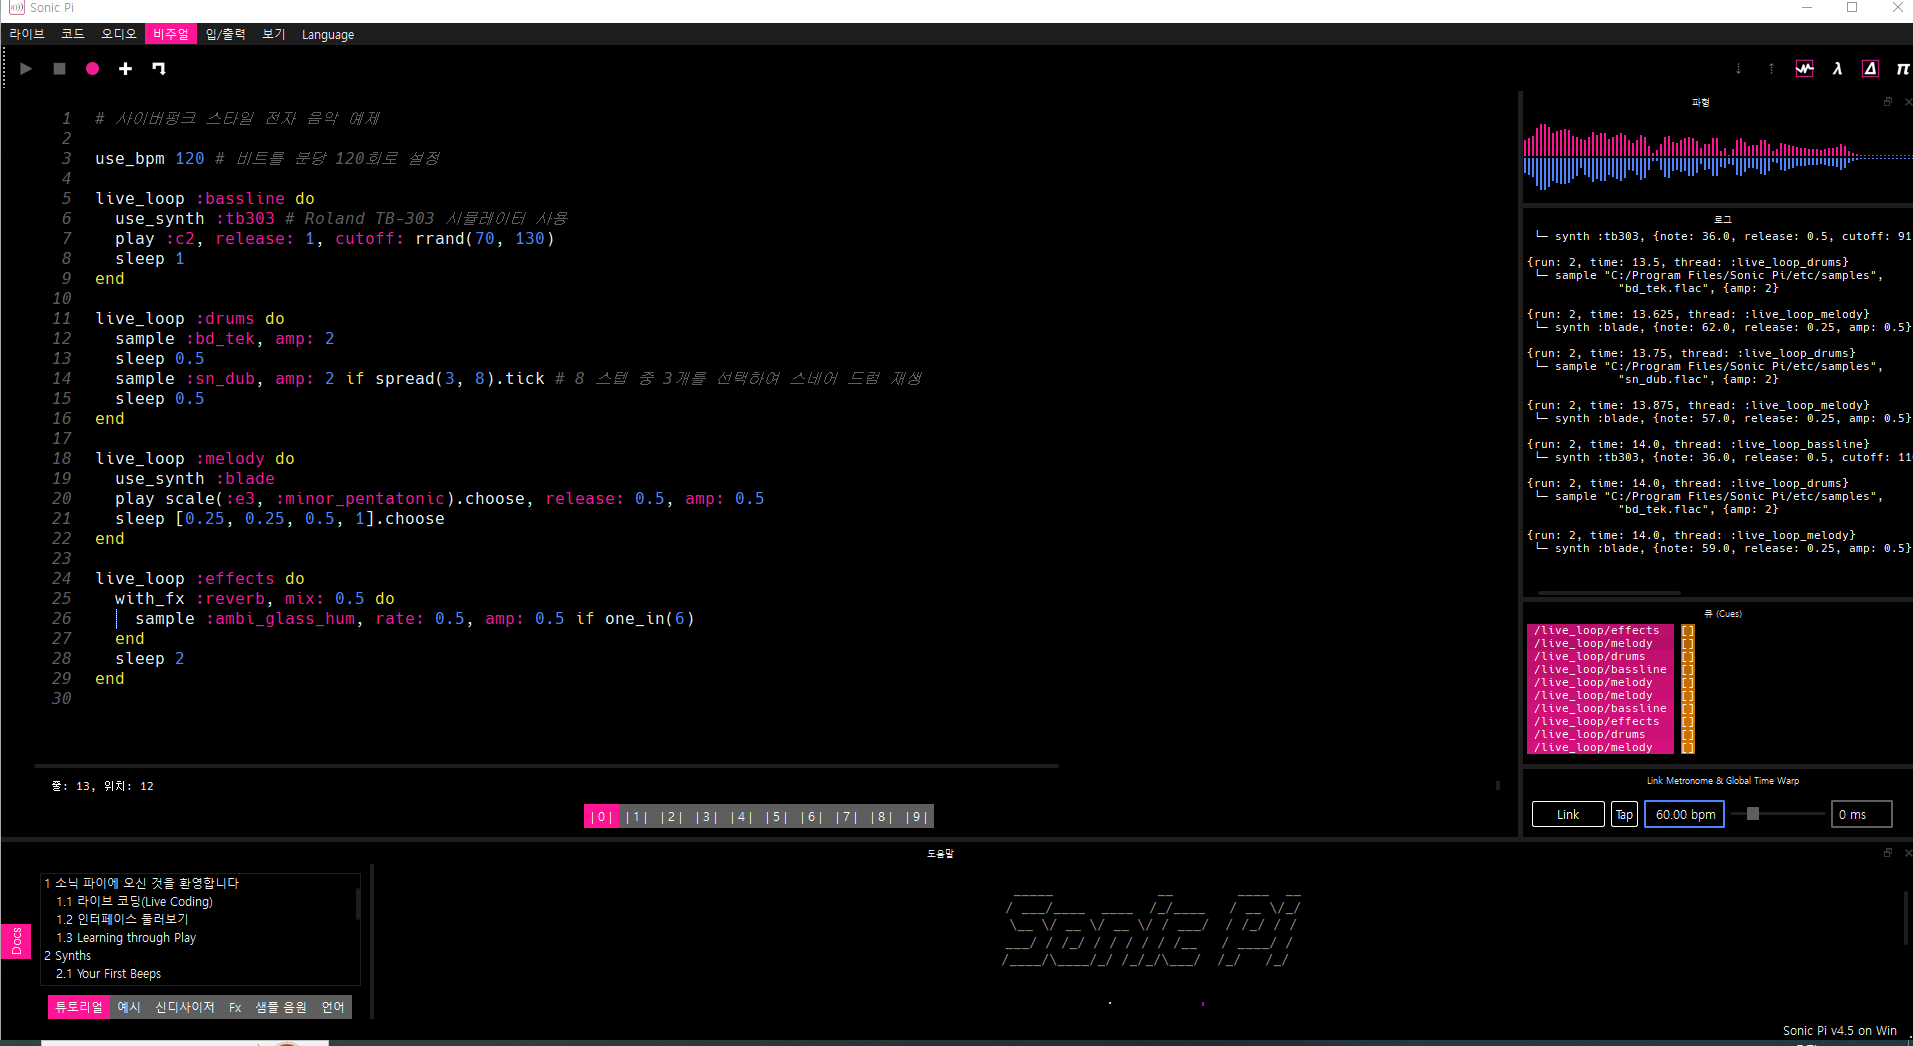The height and width of the screenshot is (1046, 1913).
Task: Switch to buffer tab 6
Action: click(x=811, y=817)
